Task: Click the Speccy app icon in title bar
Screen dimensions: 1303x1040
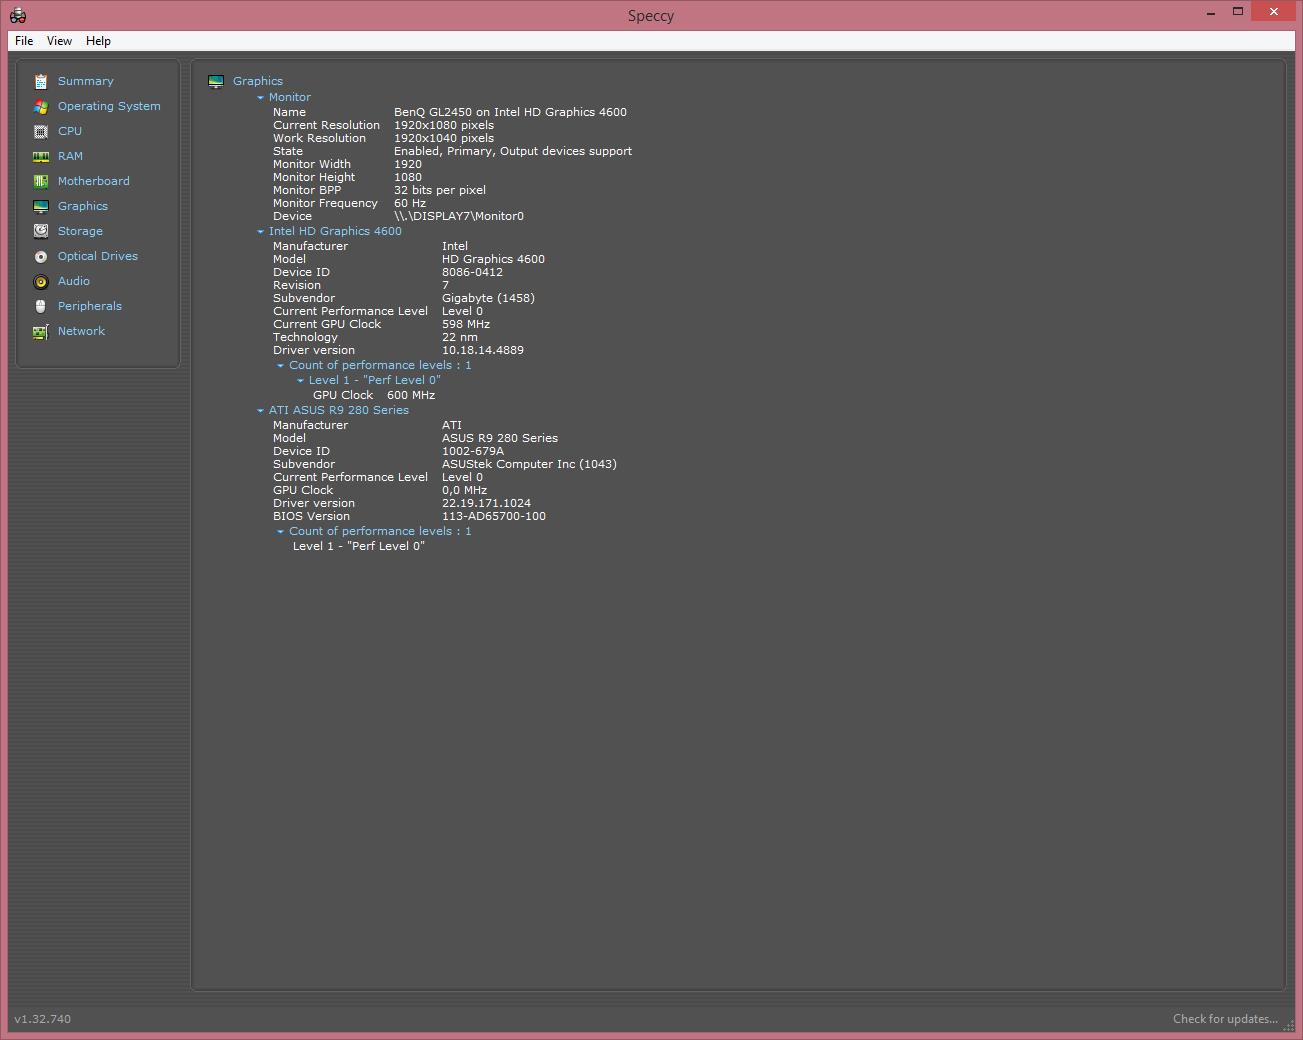Action: coord(17,15)
